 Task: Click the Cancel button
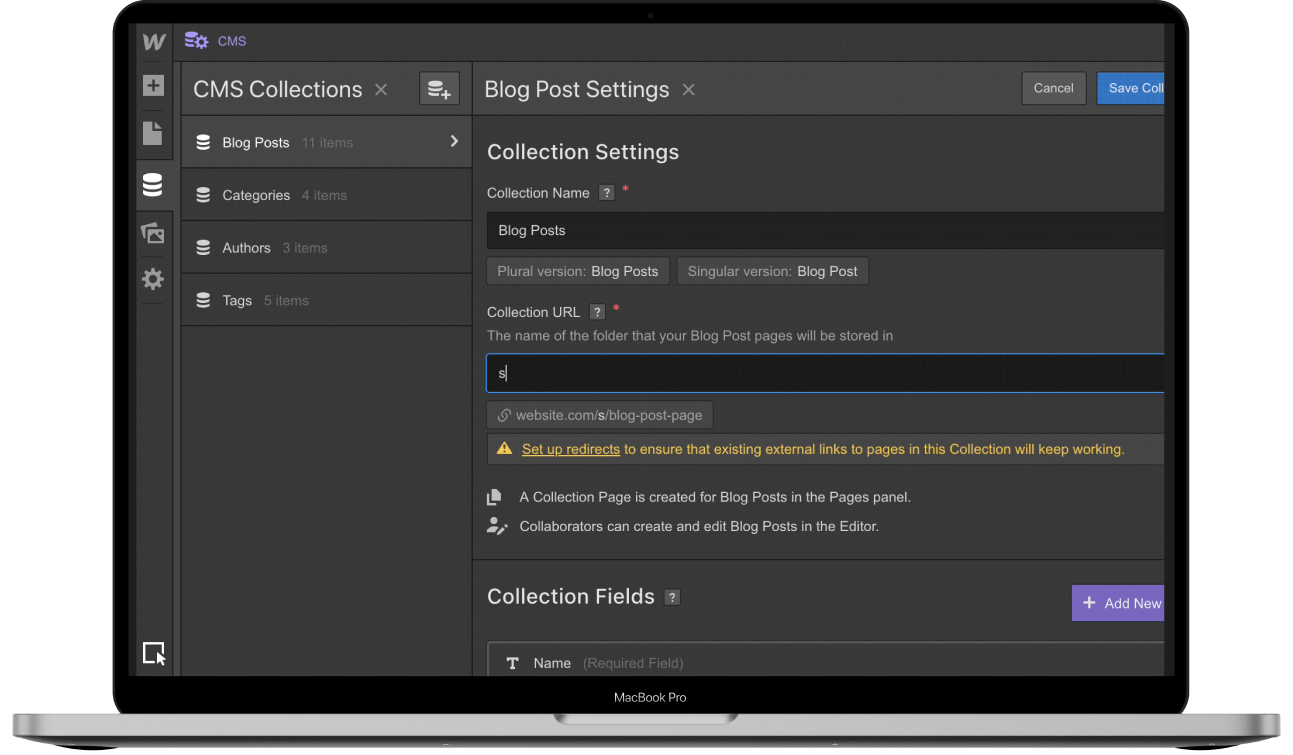click(1053, 88)
